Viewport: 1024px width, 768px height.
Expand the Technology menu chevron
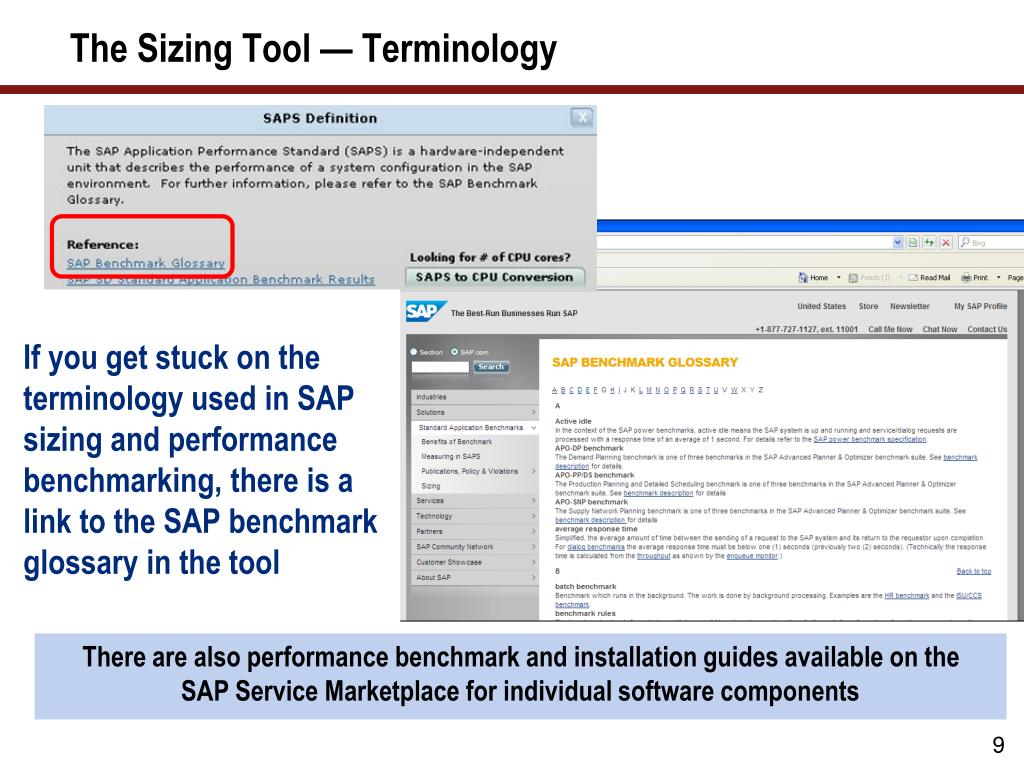(533, 516)
